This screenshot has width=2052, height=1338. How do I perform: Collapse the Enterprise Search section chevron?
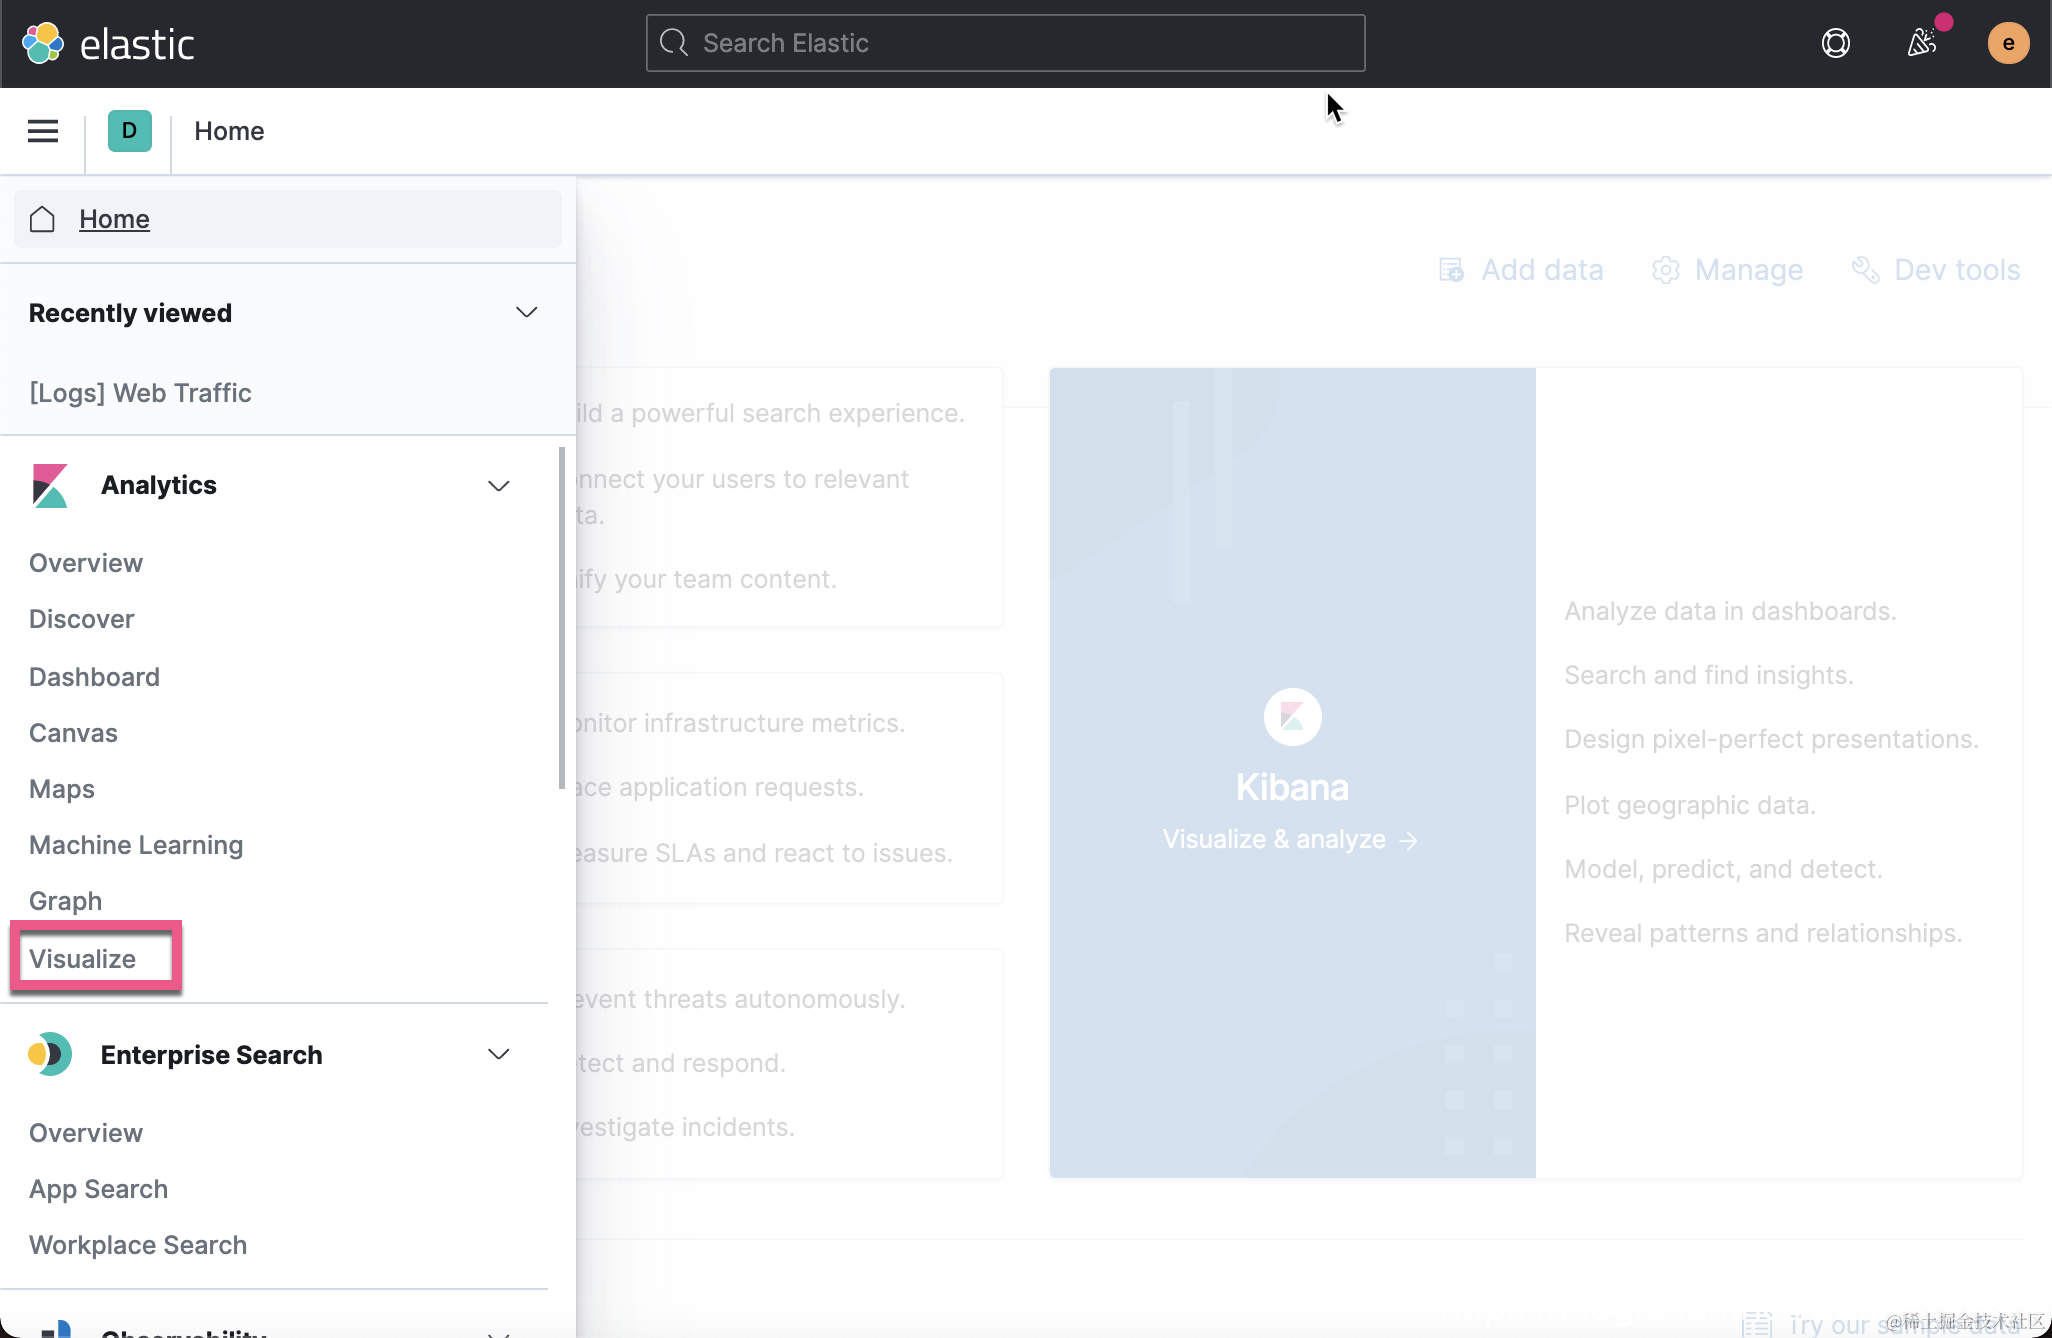pos(498,1054)
